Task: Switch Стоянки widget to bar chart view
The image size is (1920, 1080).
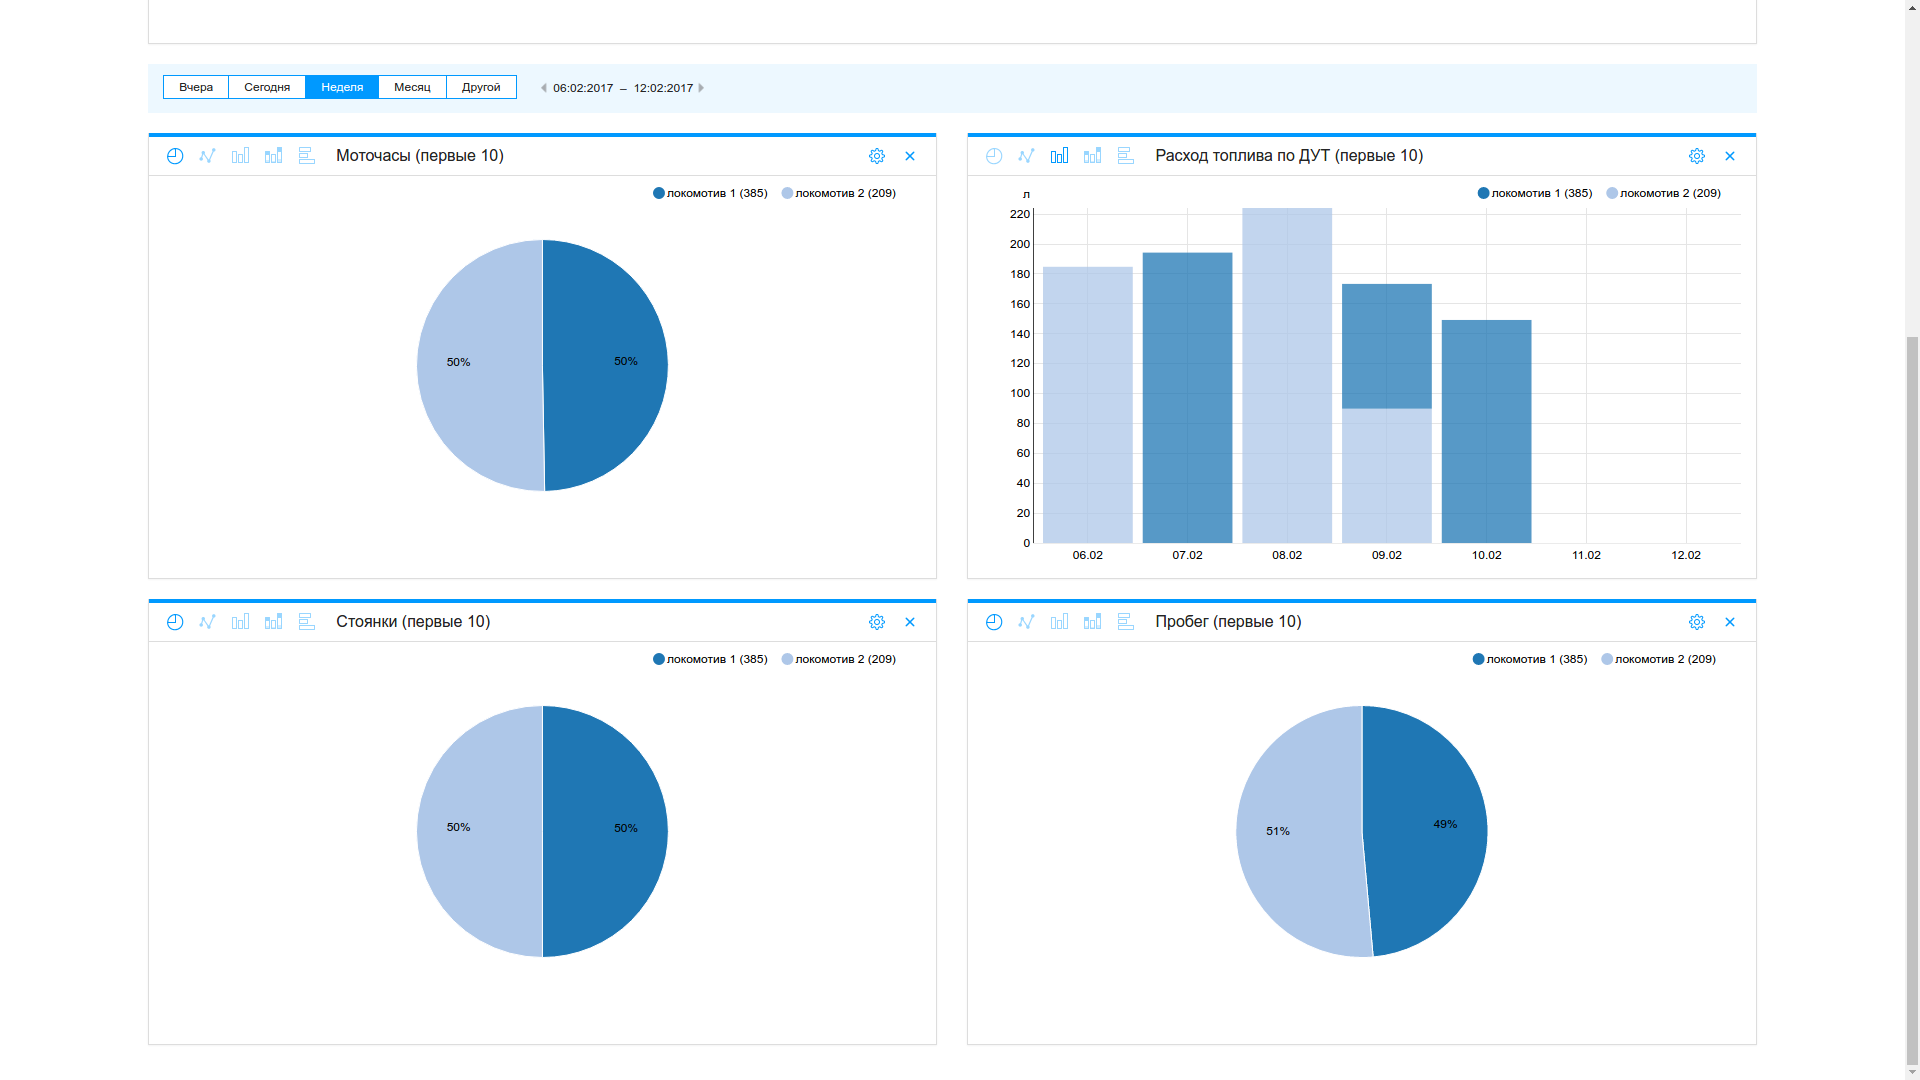Action: (x=241, y=622)
